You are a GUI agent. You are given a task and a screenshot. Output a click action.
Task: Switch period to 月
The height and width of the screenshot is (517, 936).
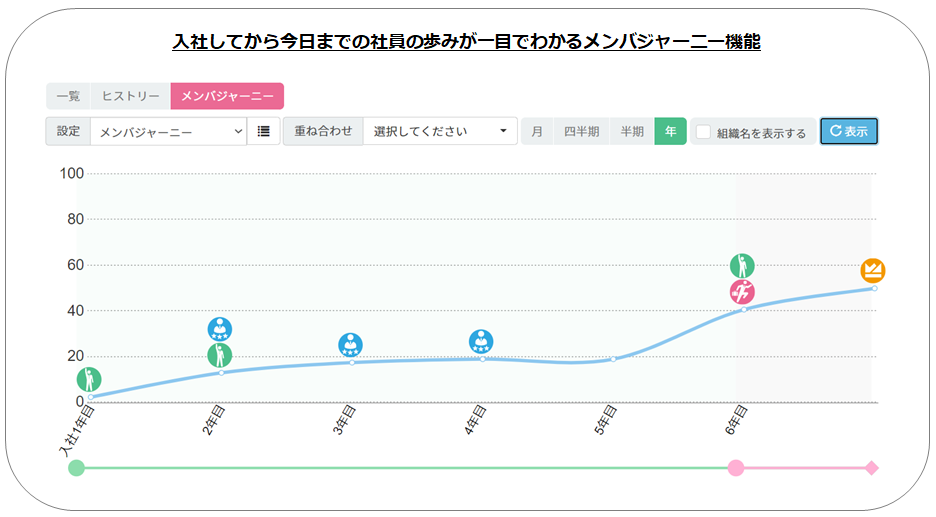click(x=537, y=131)
